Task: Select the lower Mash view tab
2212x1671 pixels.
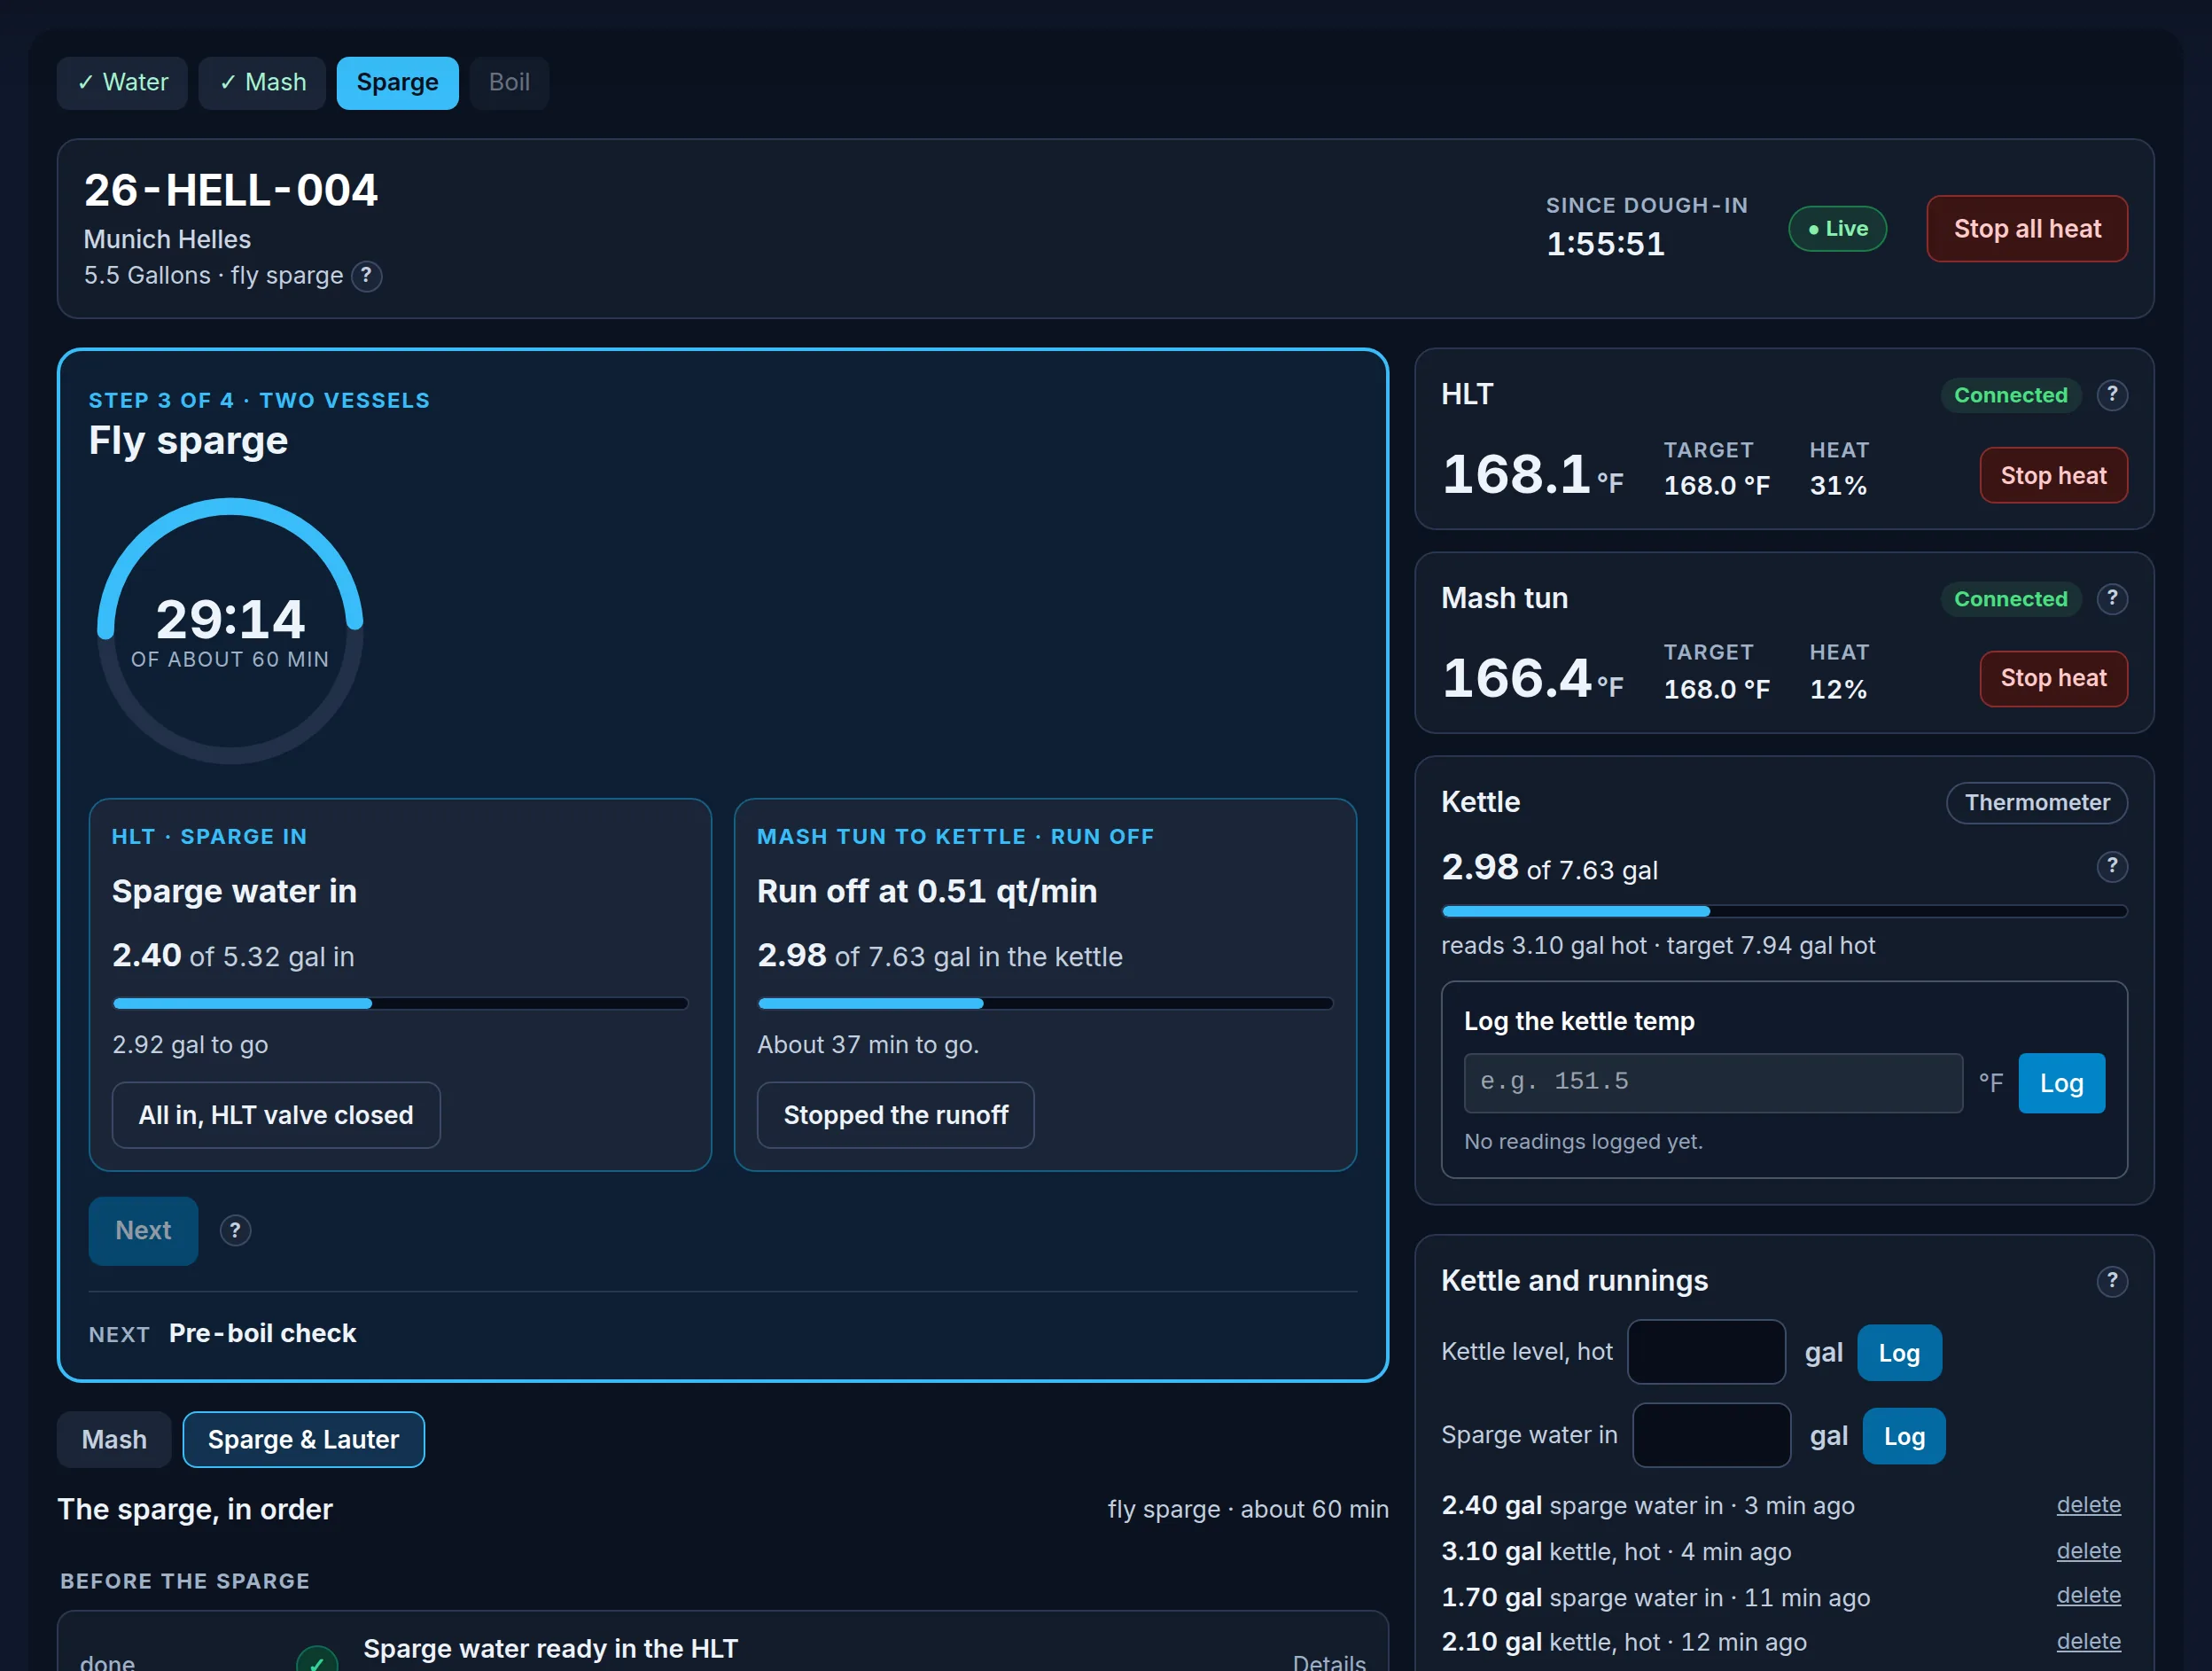Action: coord(114,1440)
